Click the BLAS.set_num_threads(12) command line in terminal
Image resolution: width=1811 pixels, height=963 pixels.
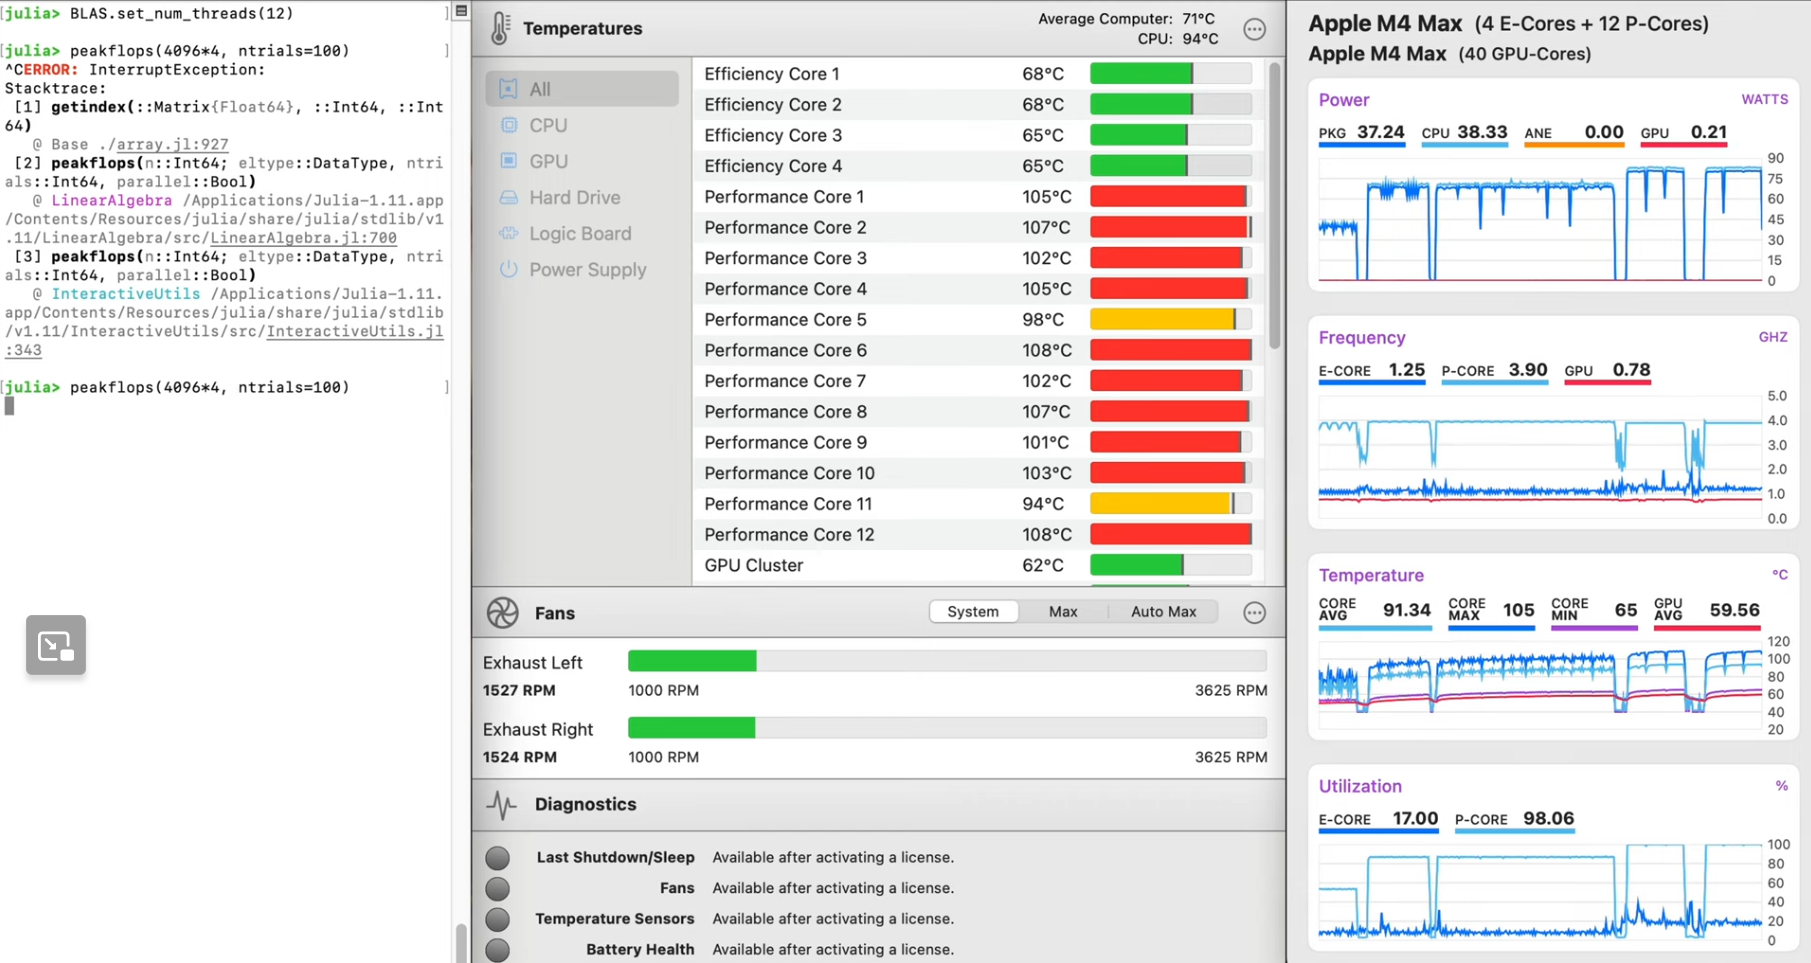[181, 14]
